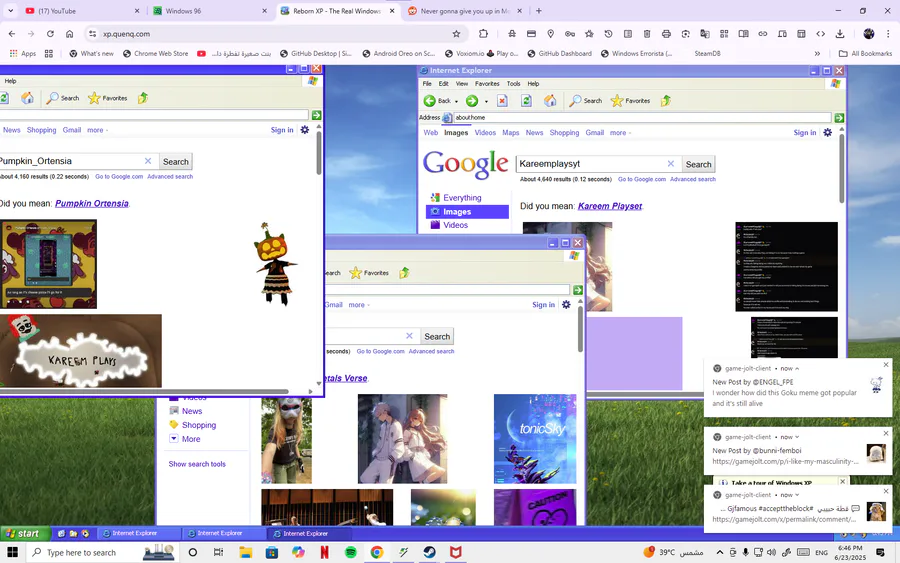This screenshot has height=563, width=900.
Task: Open the Back button history dropdown arrow
Action: pyautogui.click(x=456, y=102)
